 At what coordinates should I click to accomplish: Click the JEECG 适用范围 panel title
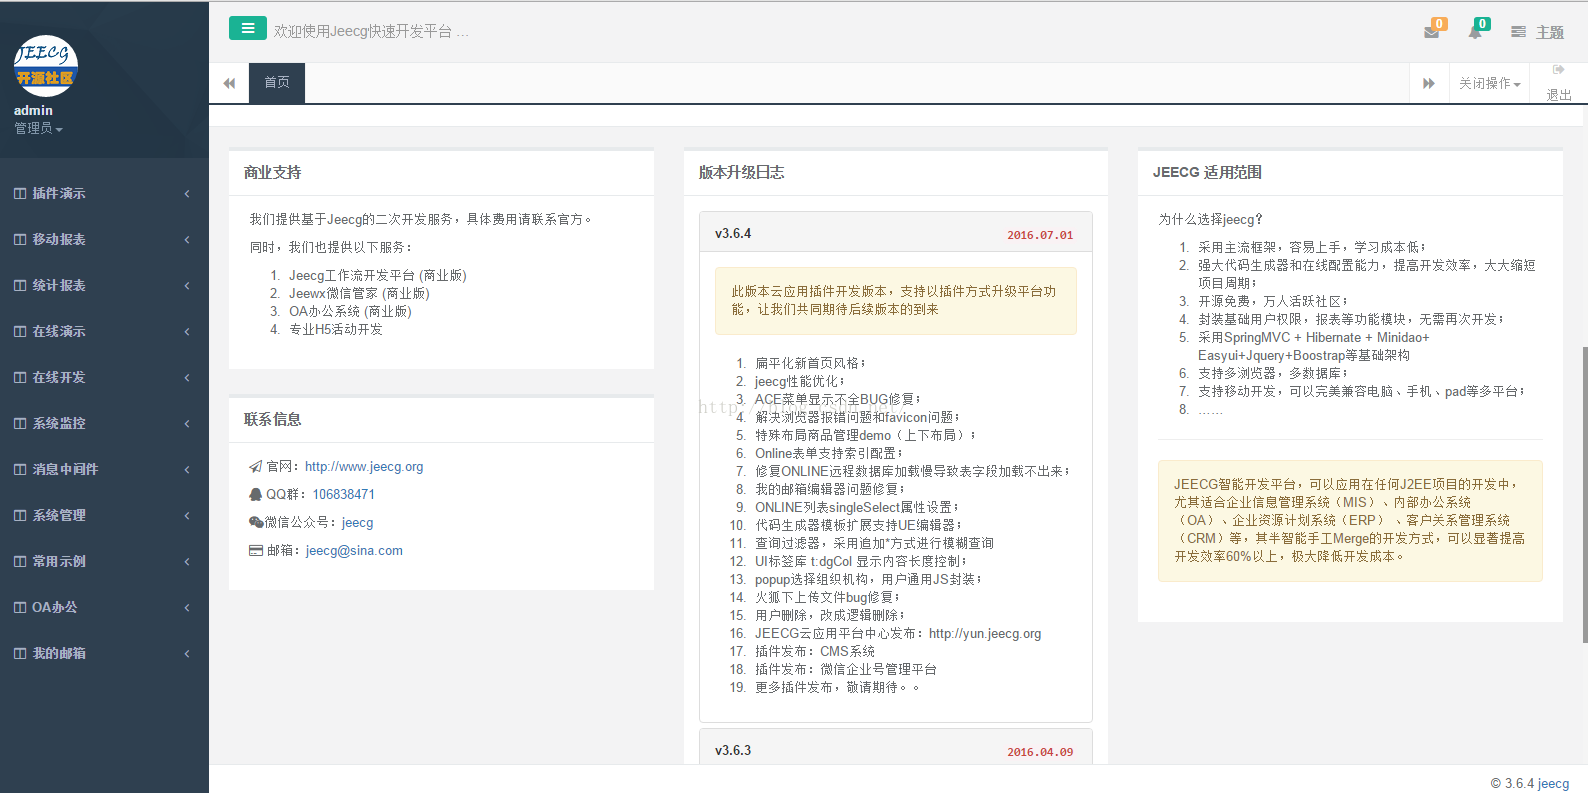point(1207,172)
